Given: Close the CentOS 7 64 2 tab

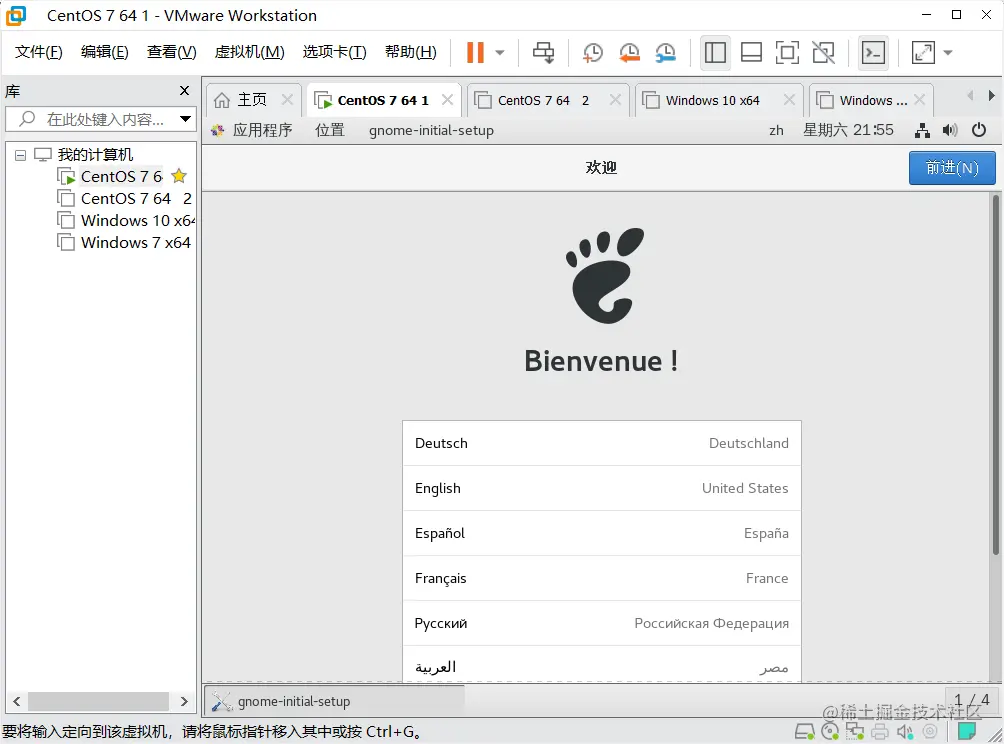Looking at the screenshot, I should click(x=615, y=100).
